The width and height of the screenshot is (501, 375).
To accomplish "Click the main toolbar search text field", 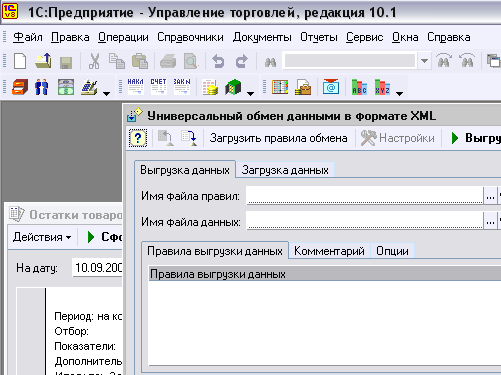I will 350,61.
